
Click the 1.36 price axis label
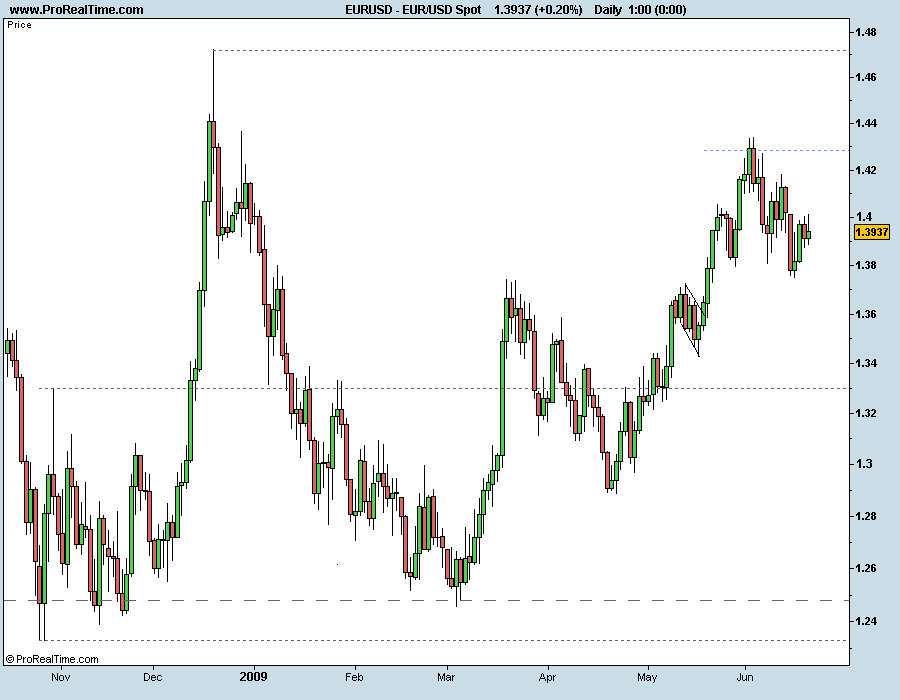(x=866, y=314)
